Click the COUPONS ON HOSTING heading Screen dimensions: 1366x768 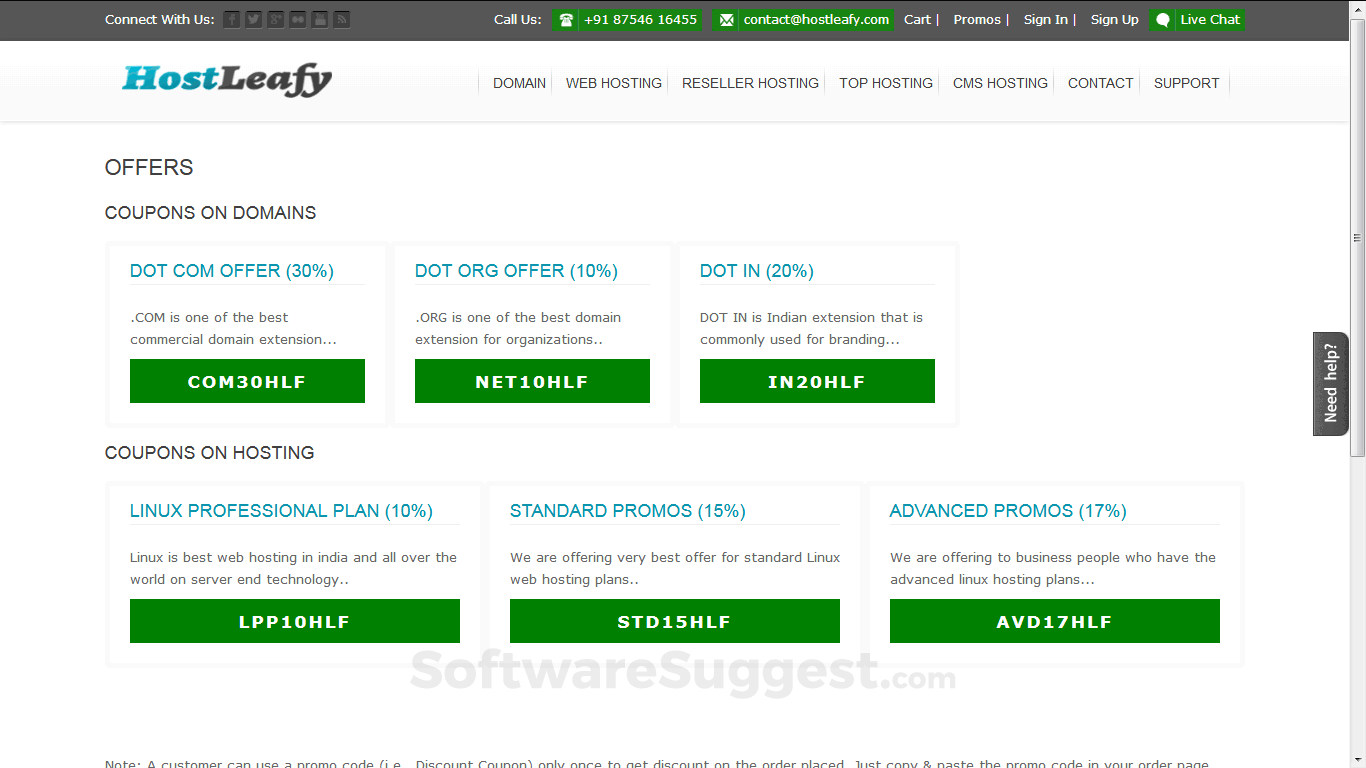coord(209,453)
